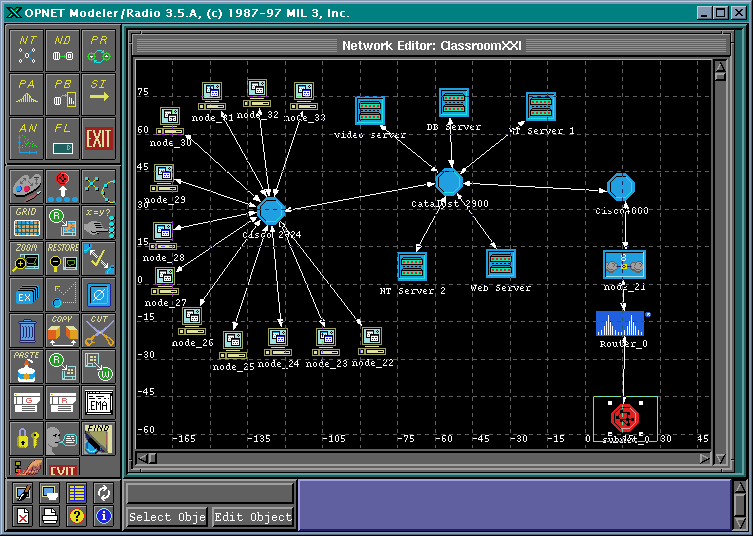Viewport: 753px width, 536px height.
Task: Click the RESTORE zoom tool
Action: click(x=63, y=257)
